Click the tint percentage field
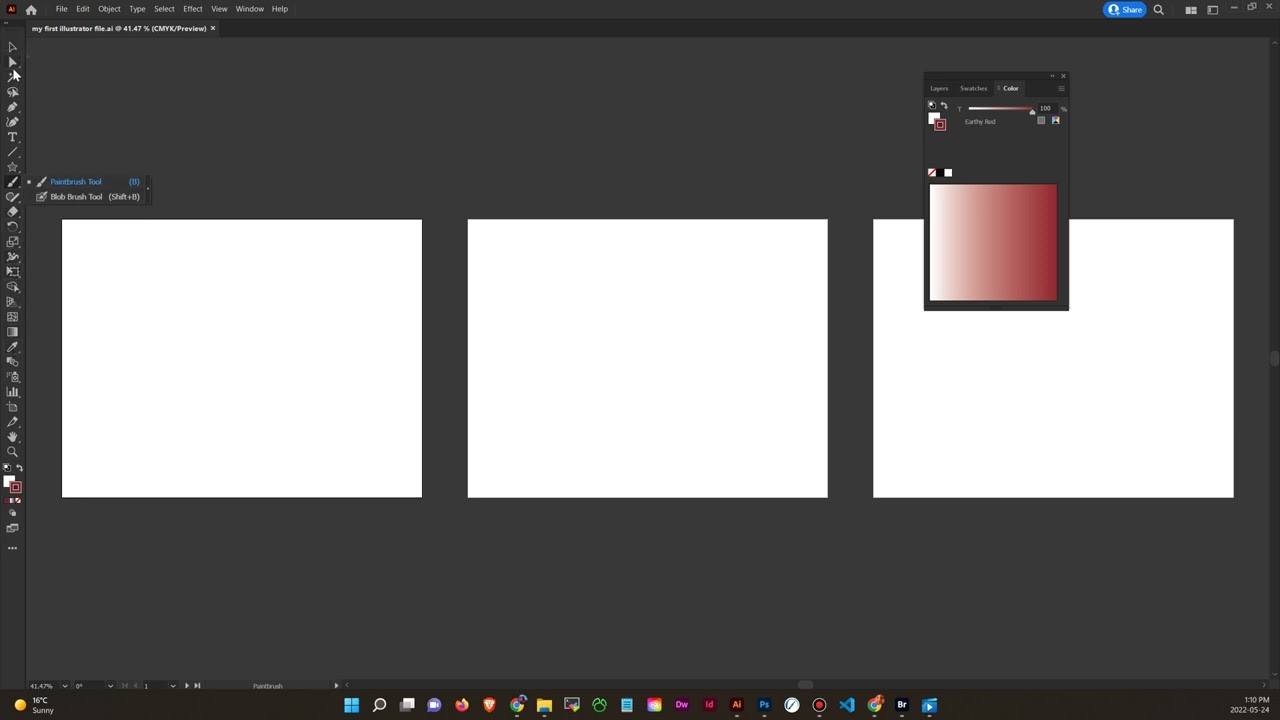 click(x=1047, y=108)
